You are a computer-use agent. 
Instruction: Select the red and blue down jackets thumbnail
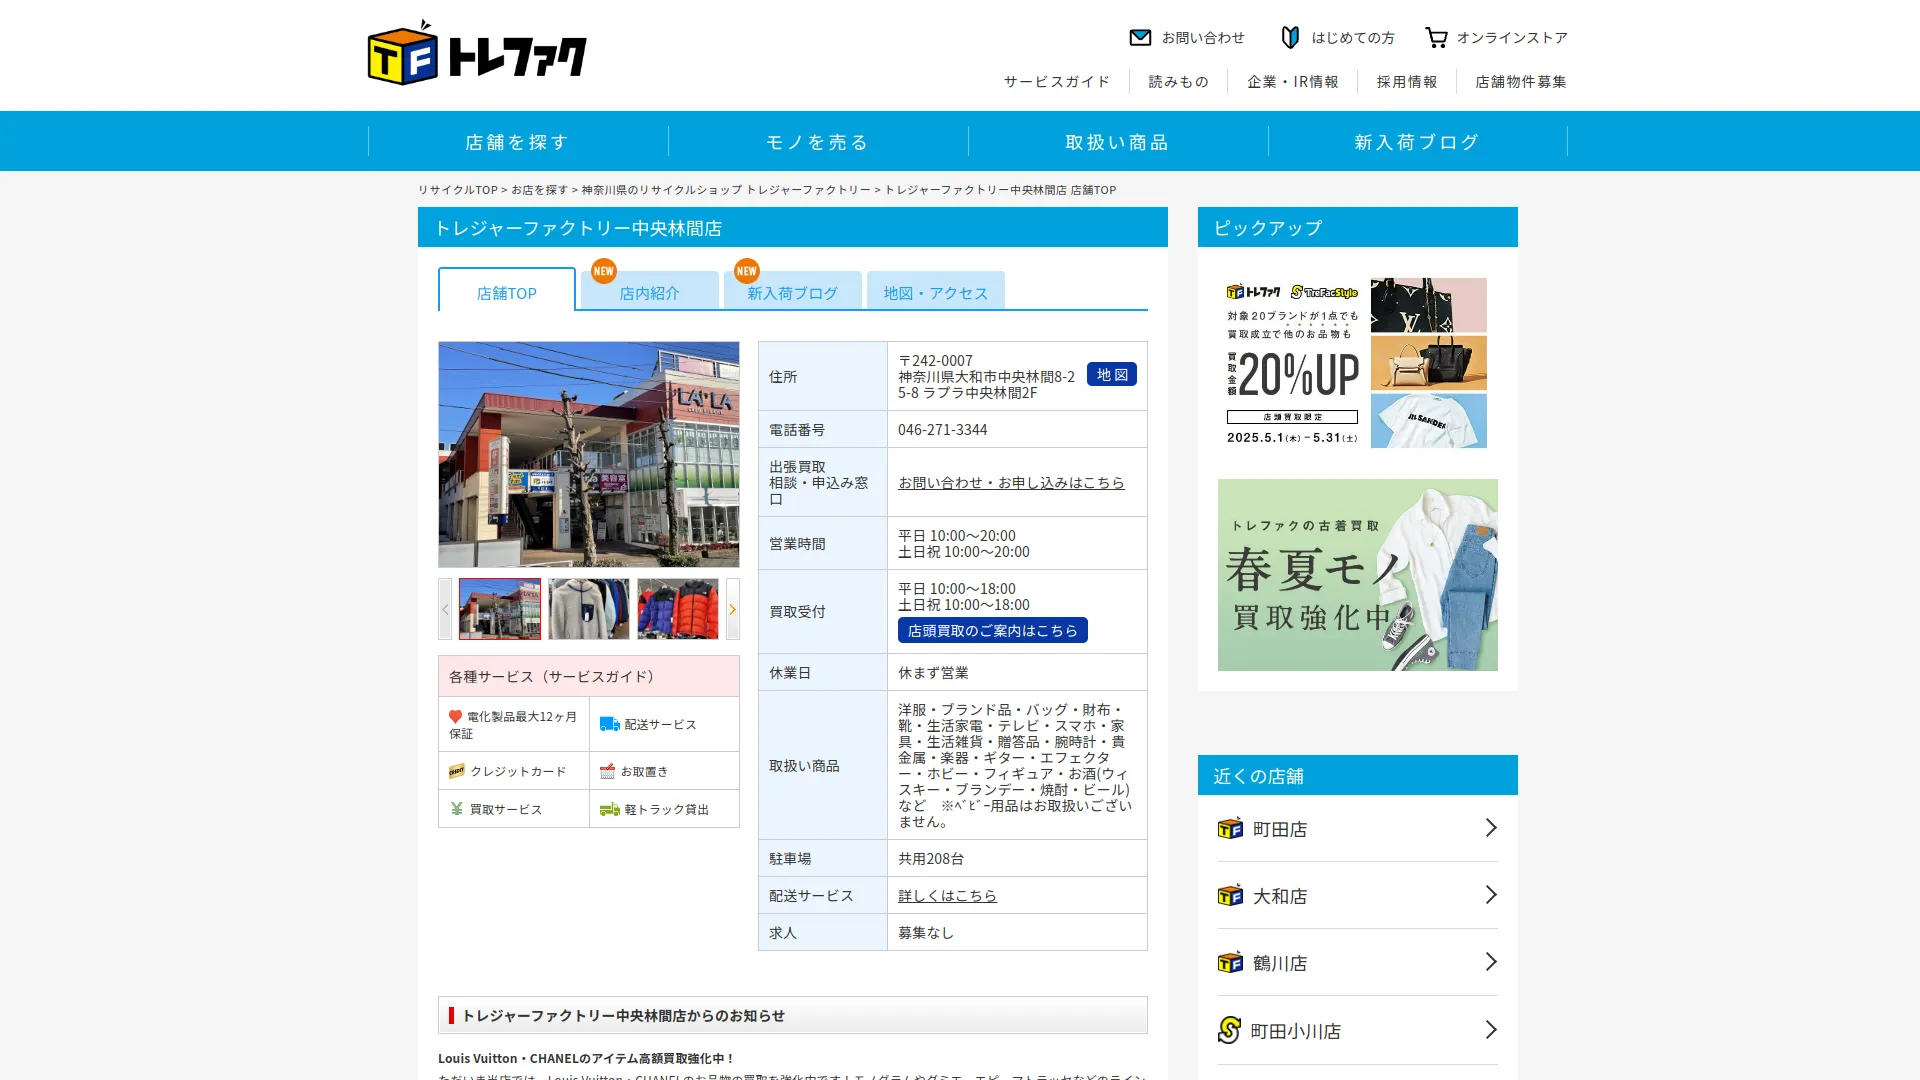[x=678, y=609]
